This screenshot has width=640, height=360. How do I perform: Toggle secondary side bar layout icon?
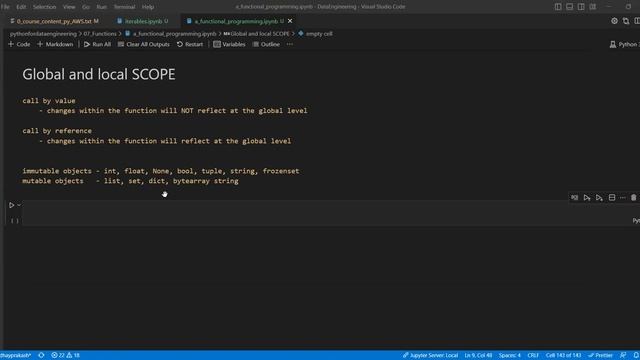pos(581,7)
